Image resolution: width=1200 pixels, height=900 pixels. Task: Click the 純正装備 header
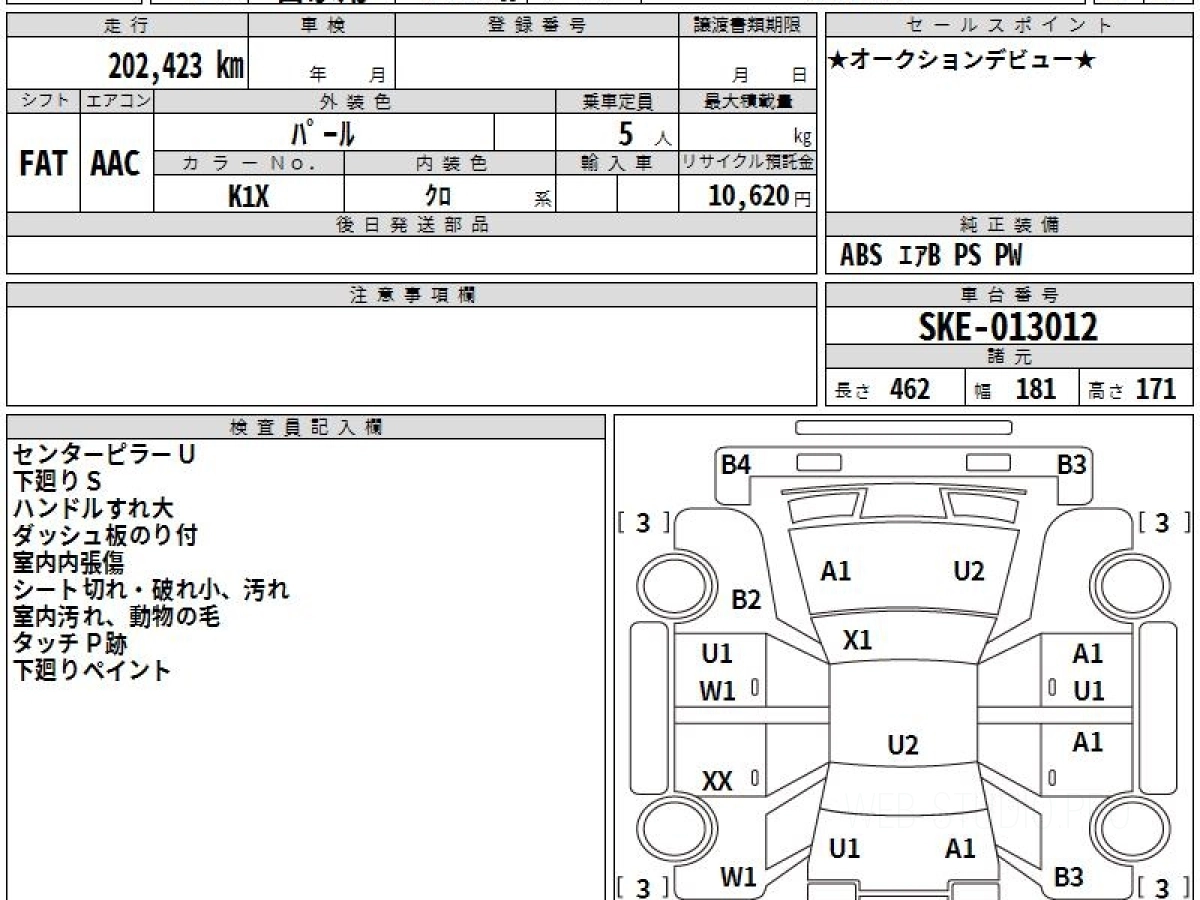(1009, 225)
